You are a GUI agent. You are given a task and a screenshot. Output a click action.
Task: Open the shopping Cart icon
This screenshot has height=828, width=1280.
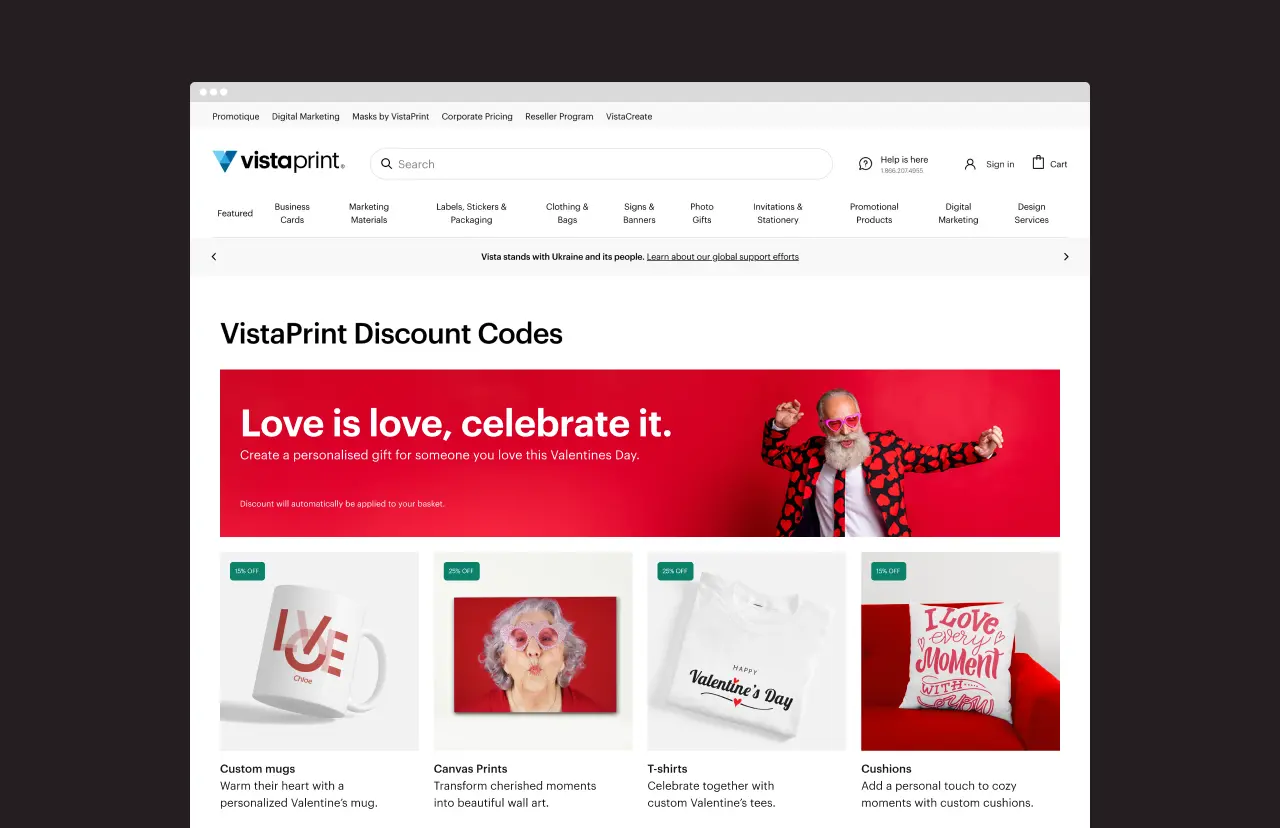[x=1038, y=162]
